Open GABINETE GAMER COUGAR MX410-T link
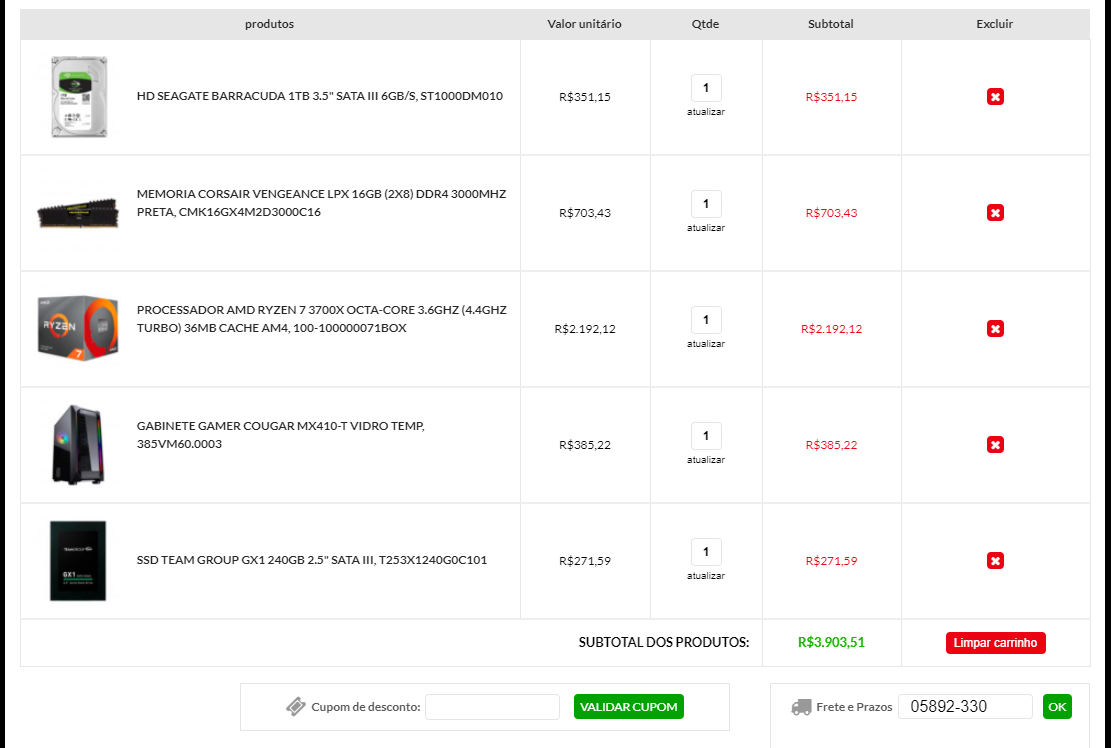 pos(281,435)
